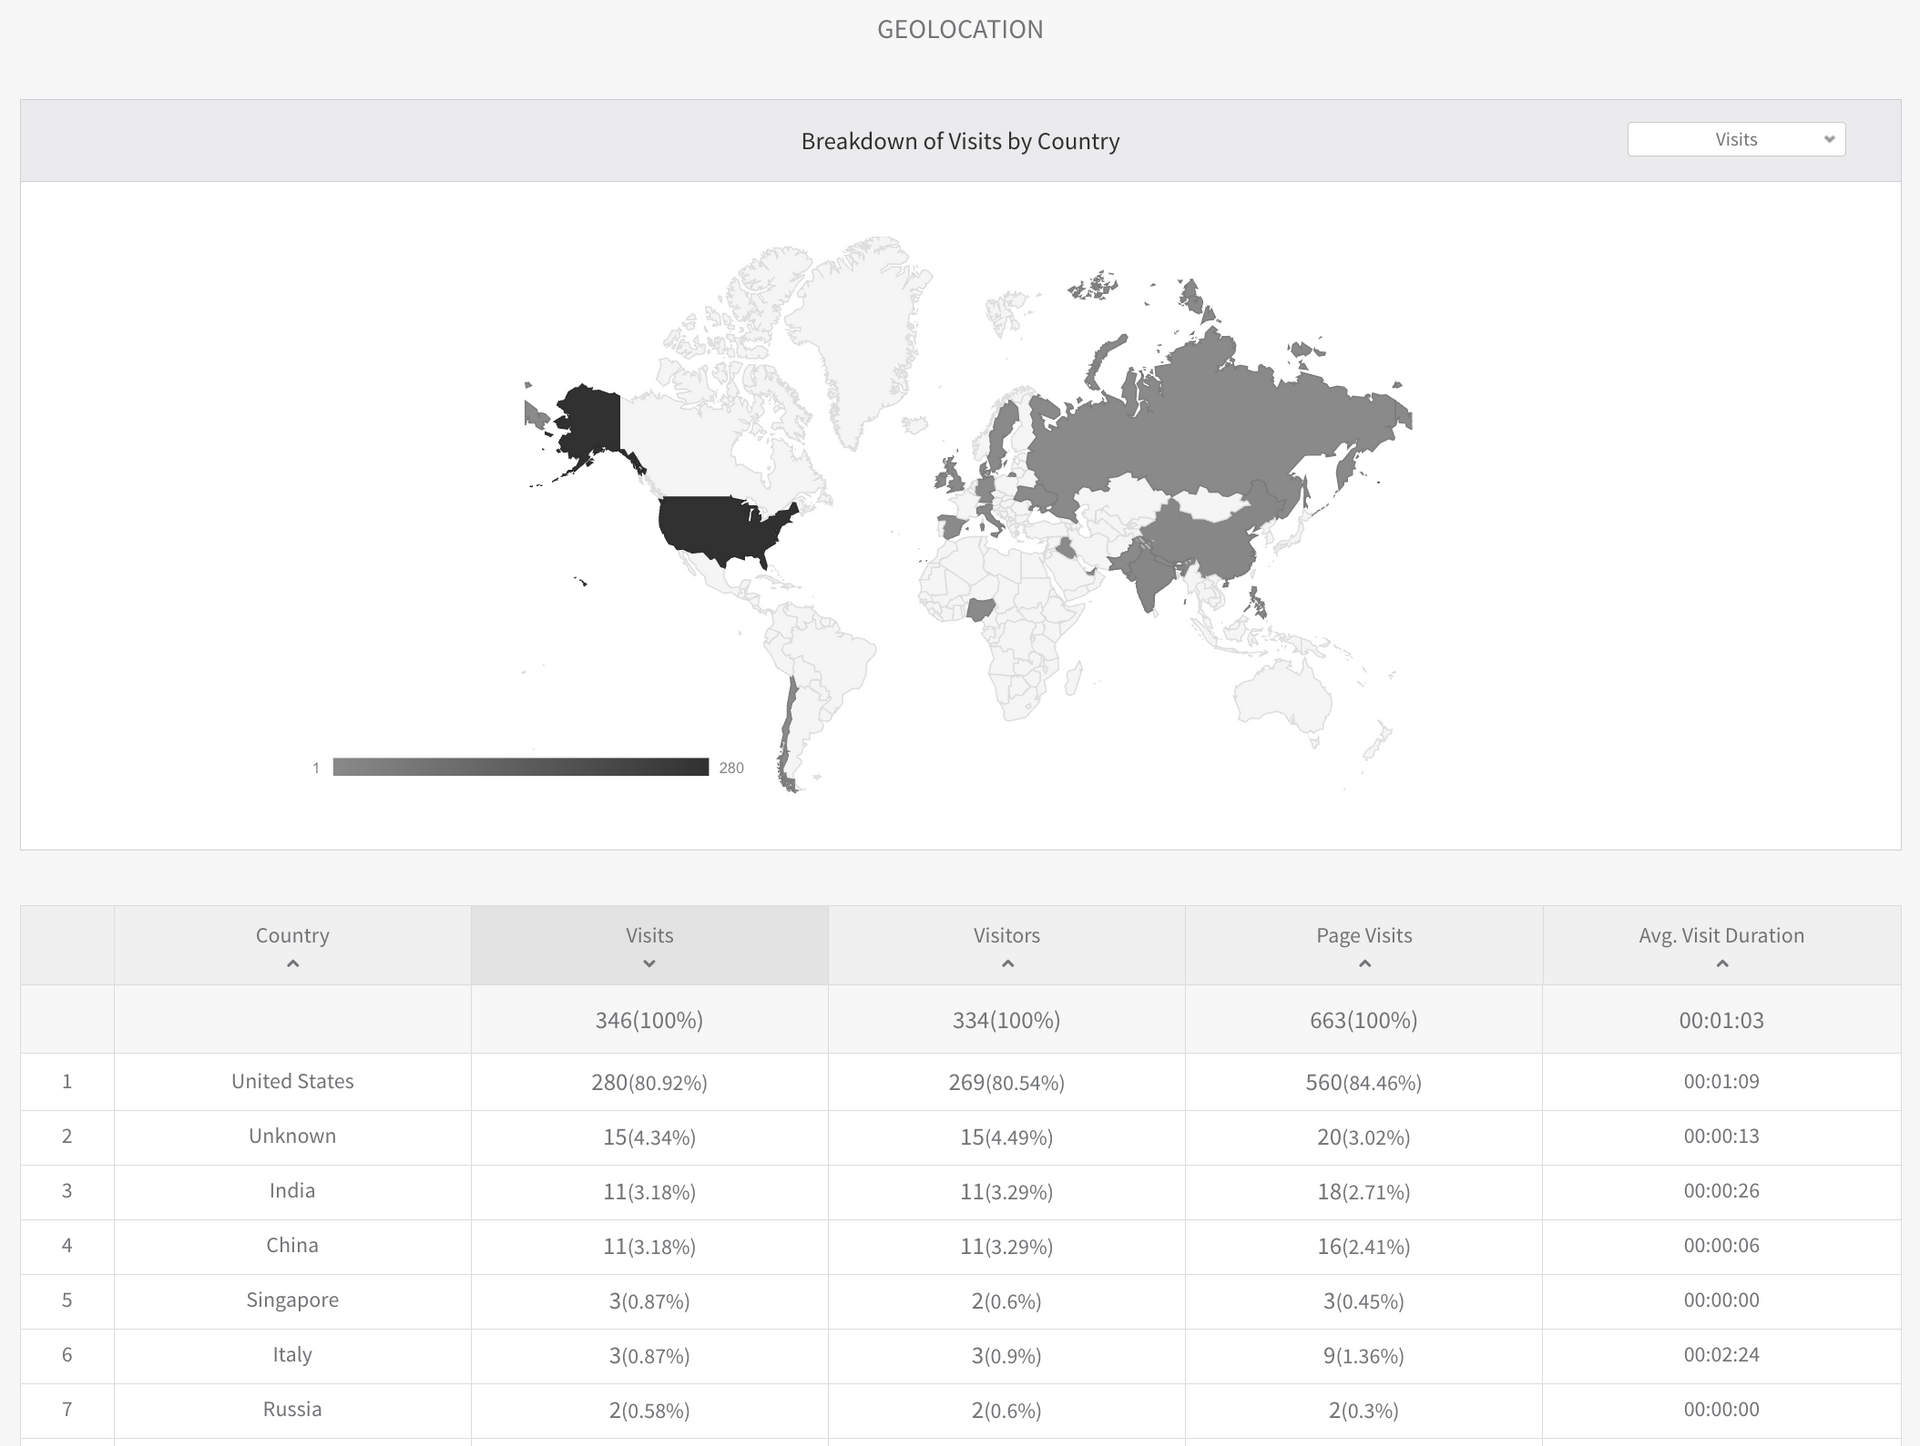This screenshot has height=1446, width=1920.
Task: Click Nigeria on the map
Action: tap(981, 608)
